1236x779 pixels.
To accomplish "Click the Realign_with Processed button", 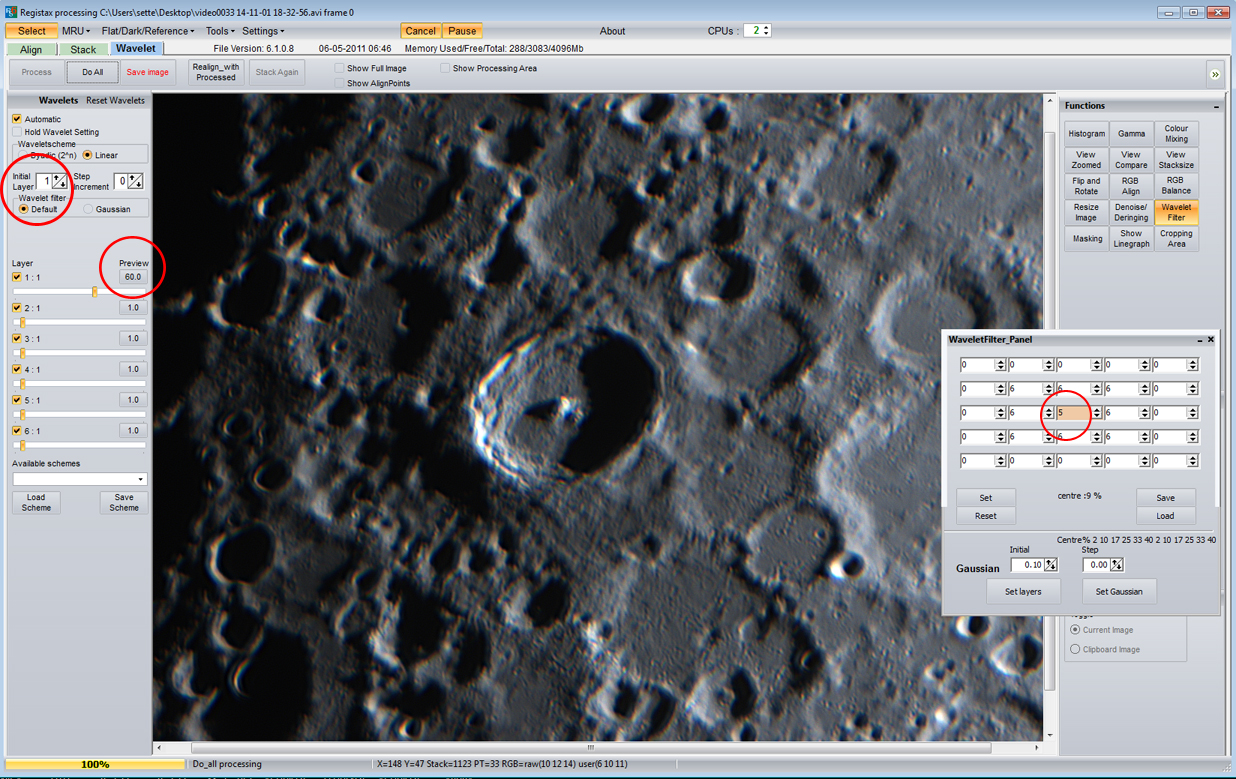I will pyautogui.click(x=216, y=72).
